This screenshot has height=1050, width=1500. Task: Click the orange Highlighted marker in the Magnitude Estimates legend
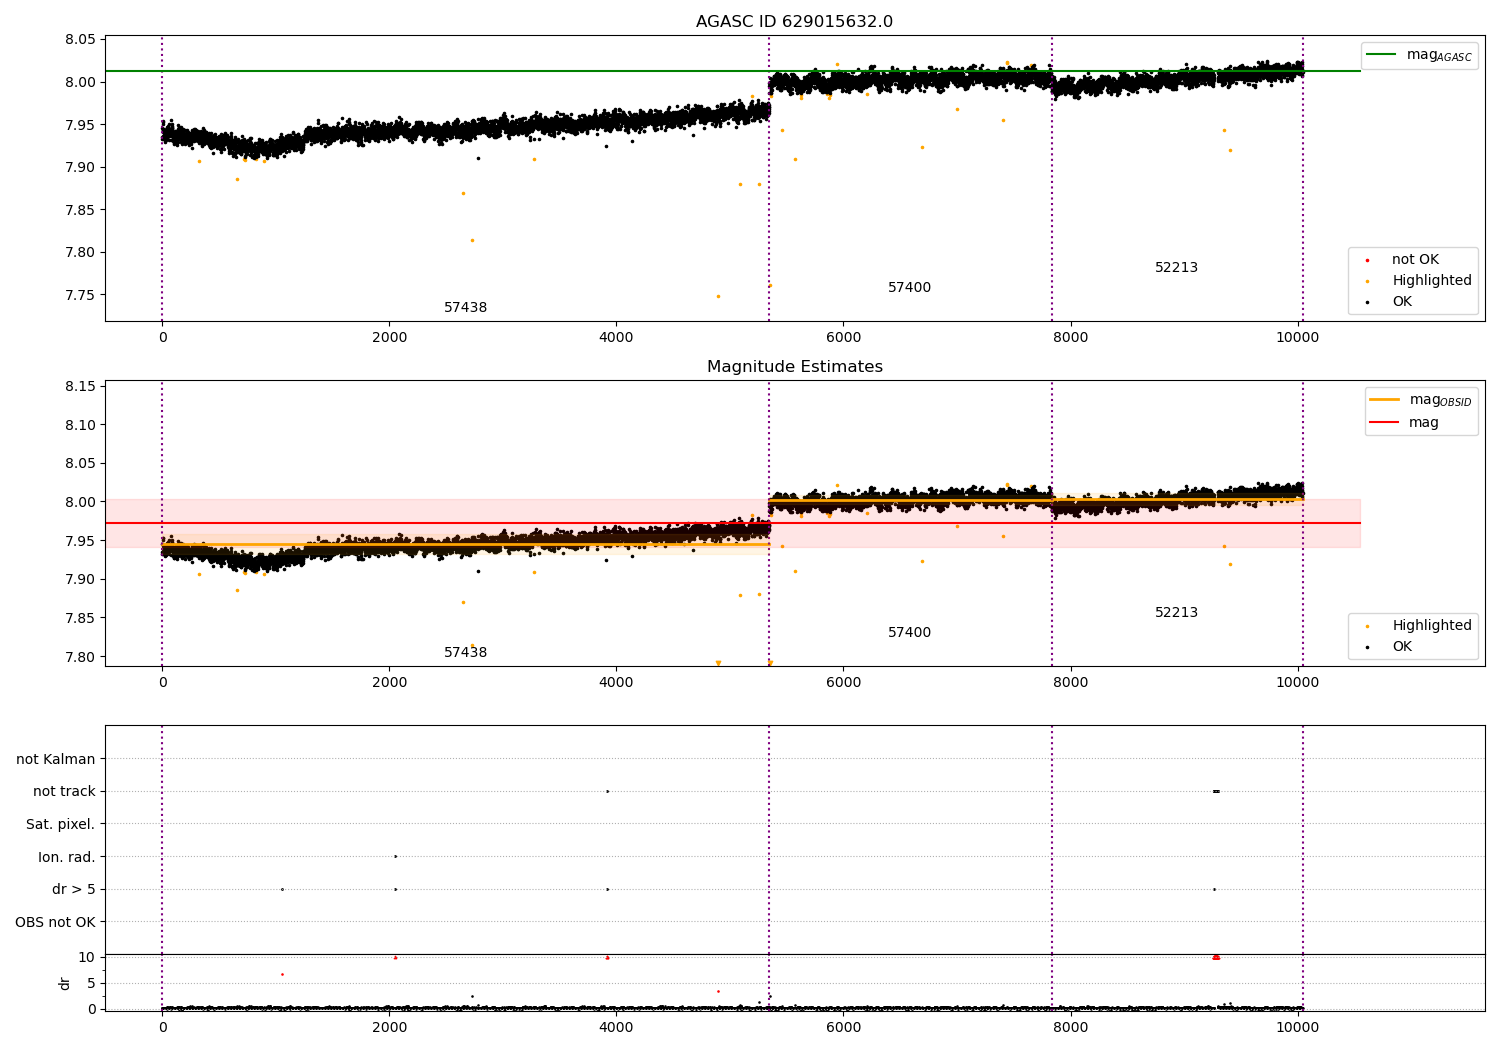[x=1367, y=626]
